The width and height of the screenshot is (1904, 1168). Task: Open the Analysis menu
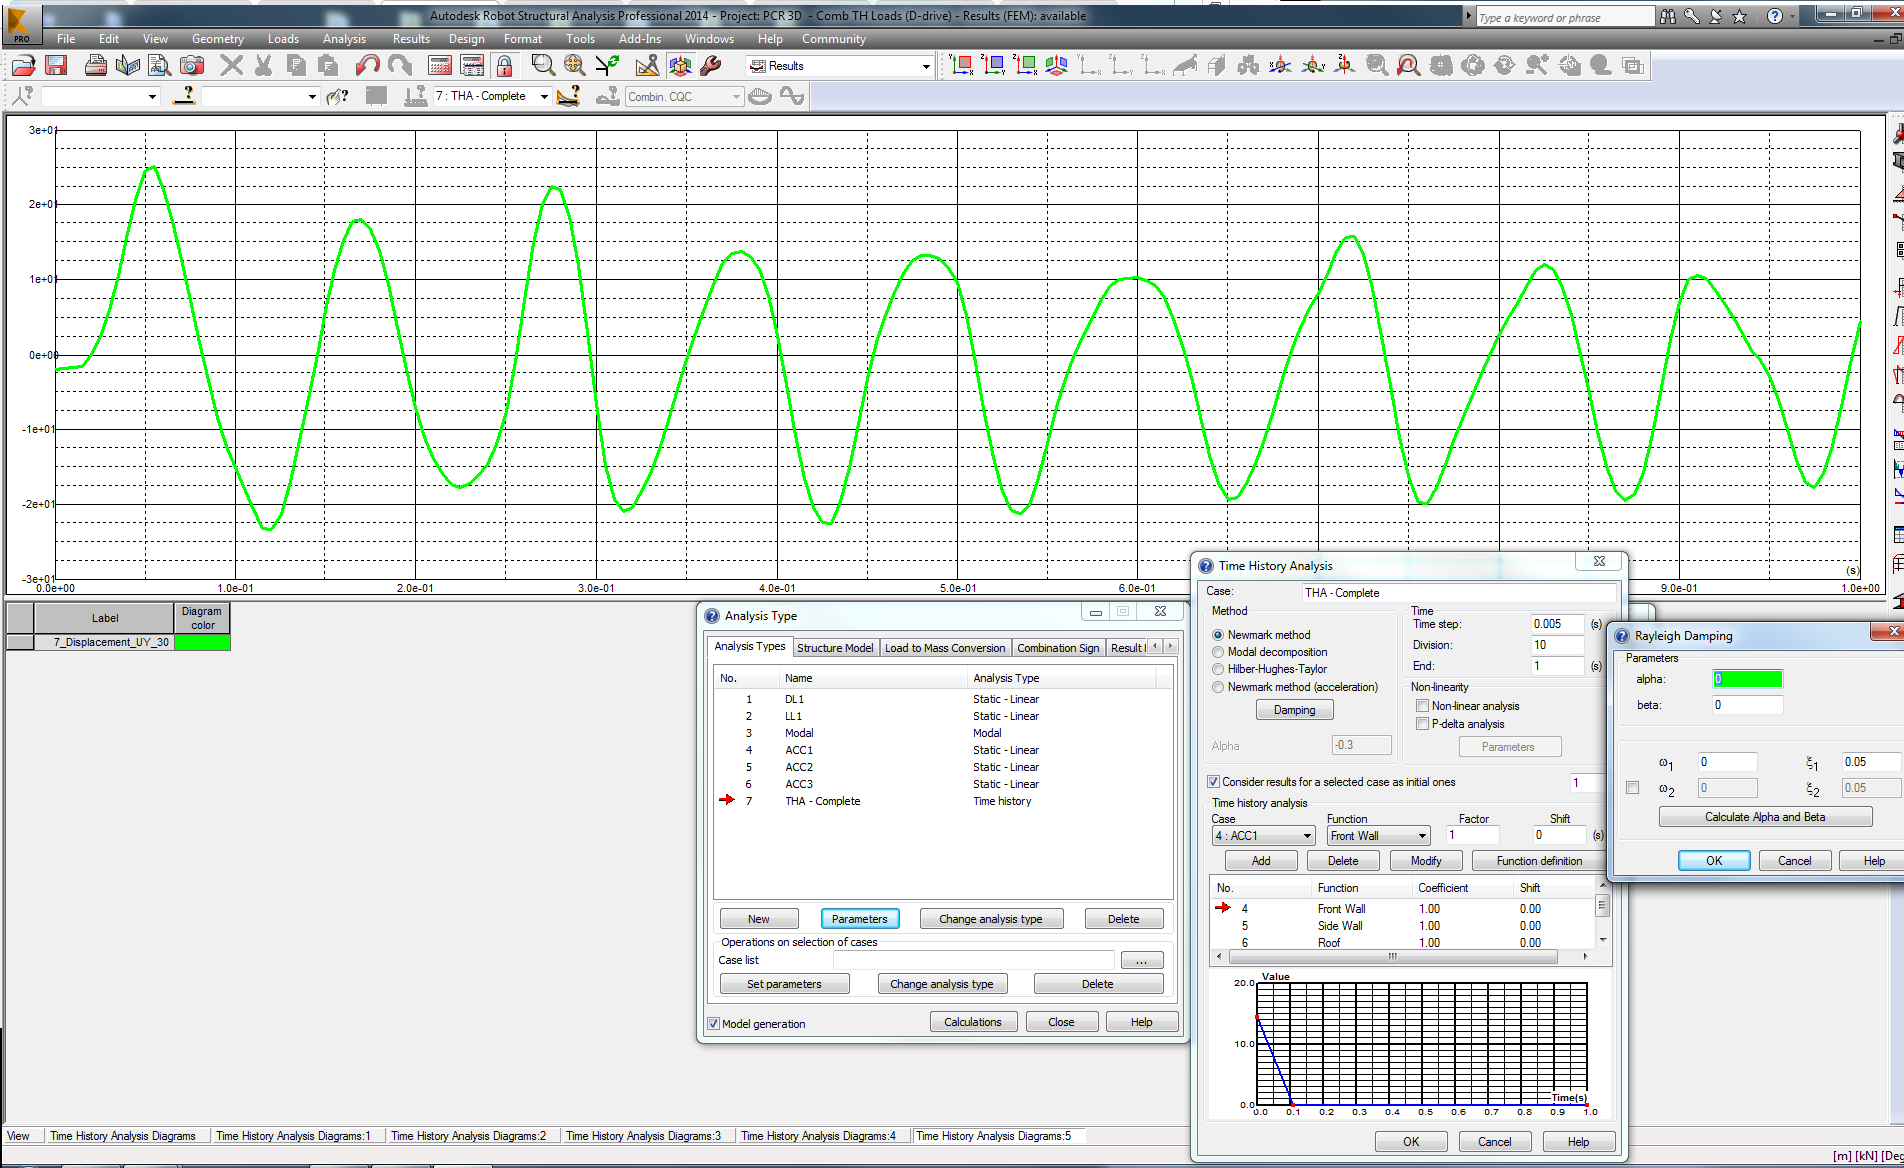pos(344,39)
